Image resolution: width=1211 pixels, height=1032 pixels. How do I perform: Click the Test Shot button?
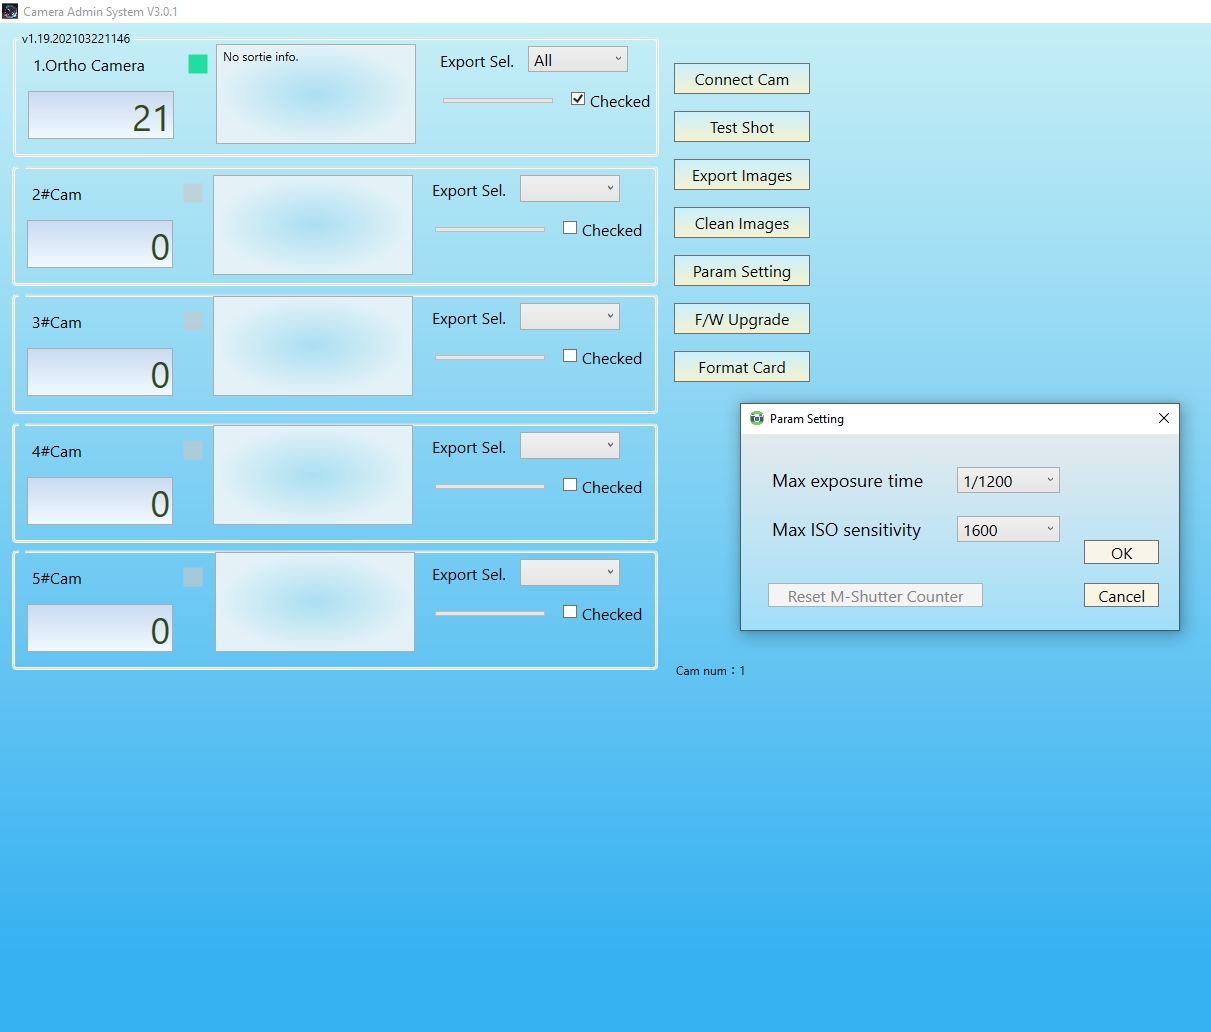(x=741, y=127)
